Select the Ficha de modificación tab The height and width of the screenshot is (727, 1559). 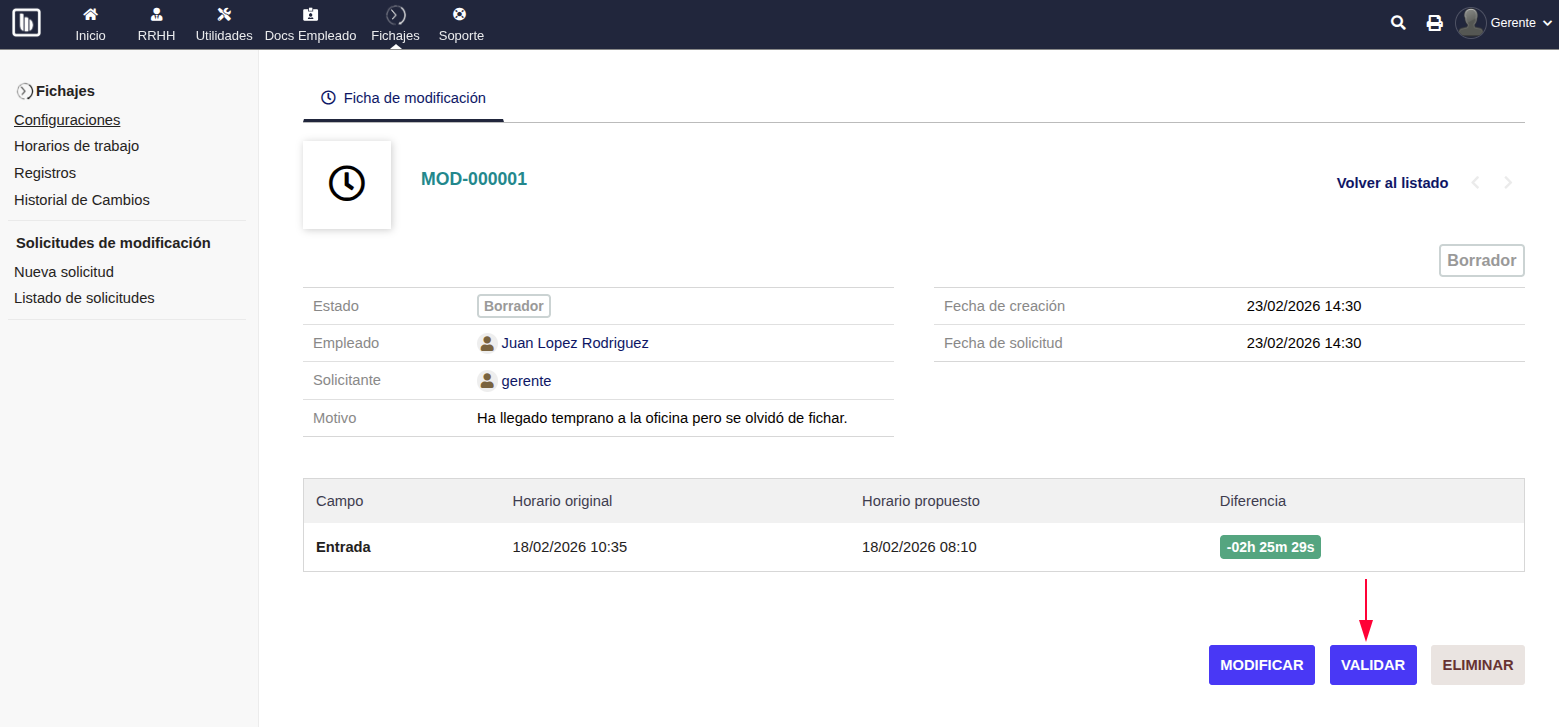(403, 98)
